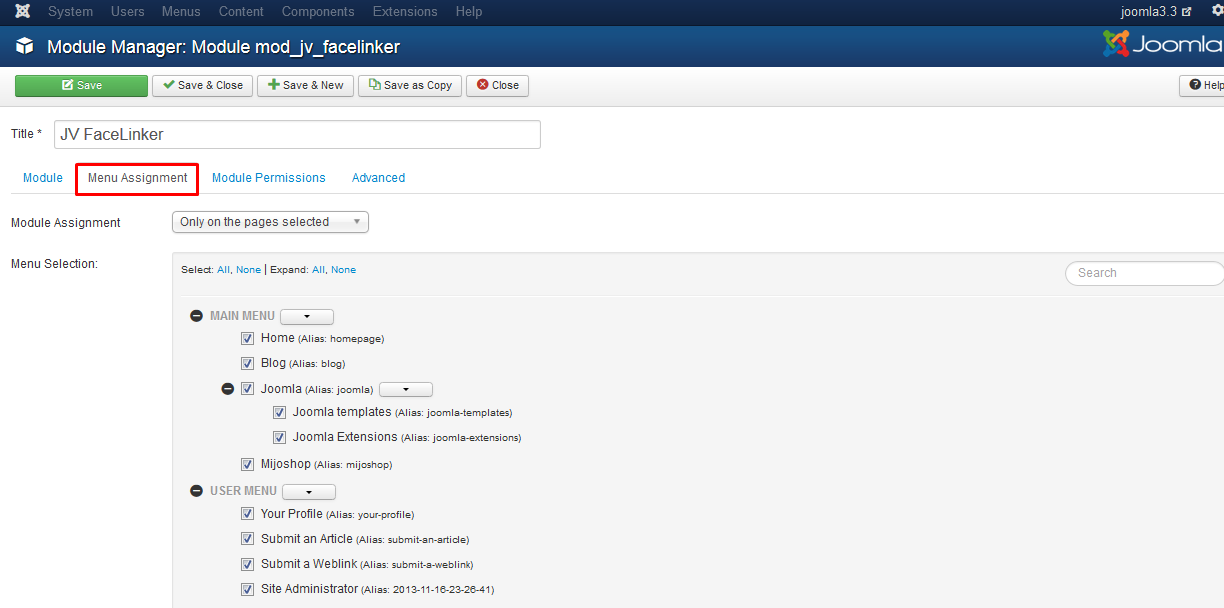Toggle the Site Administrator checkbox
The width and height of the screenshot is (1224, 608).
[247, 590]
